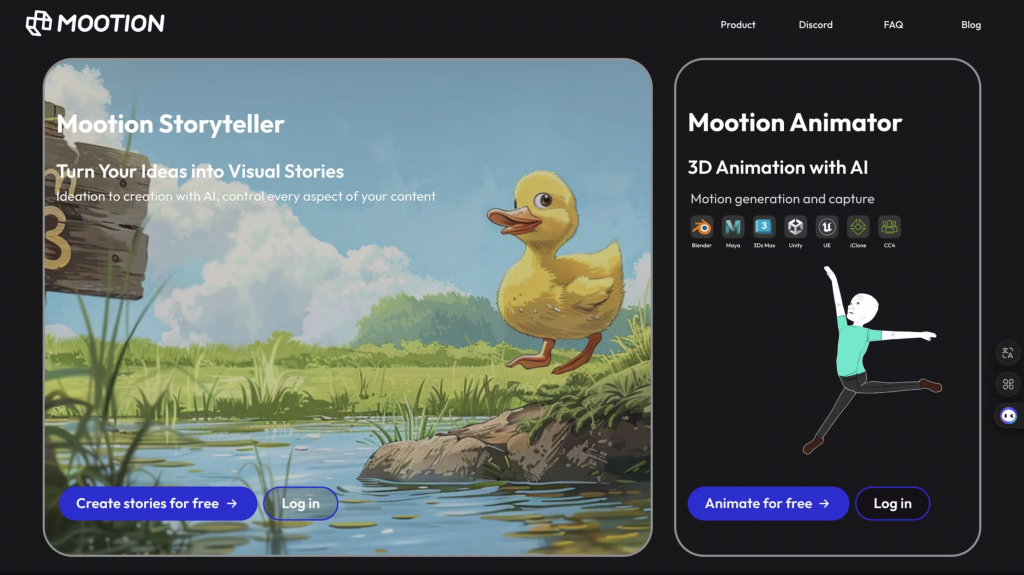Click Animate for free button
Image resolution: width=1024 pixels, height=575 pixels.
[x=768, y=503]
